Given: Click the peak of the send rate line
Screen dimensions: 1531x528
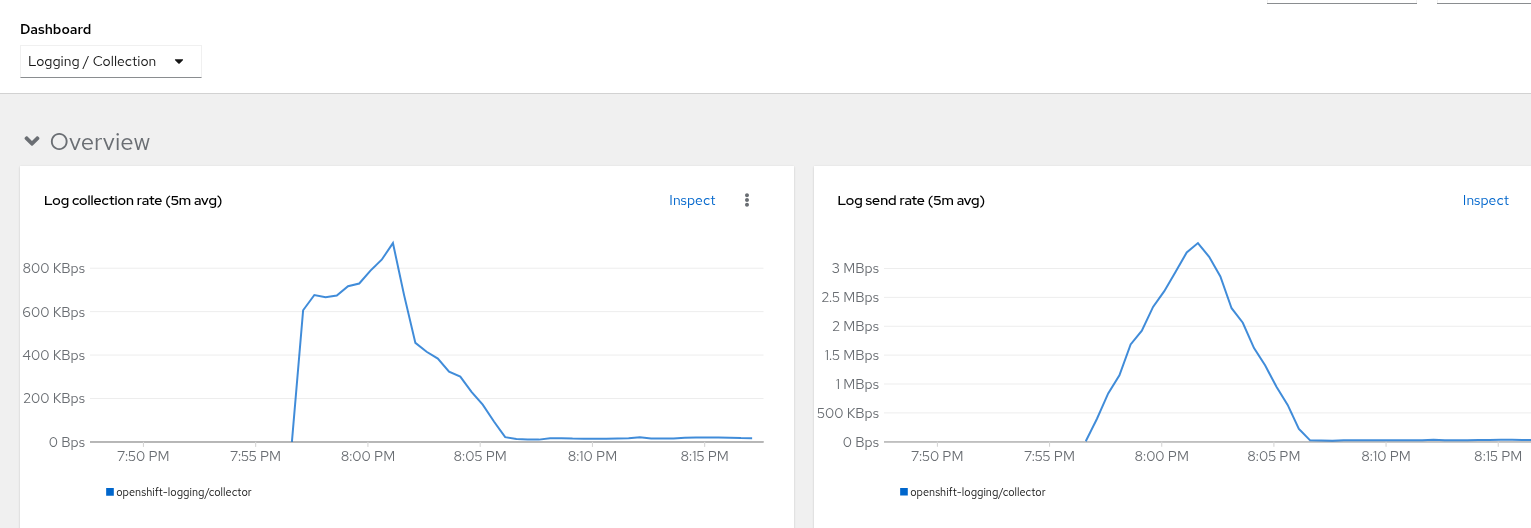Looking at the screenshot, I should pos(1198,243).
